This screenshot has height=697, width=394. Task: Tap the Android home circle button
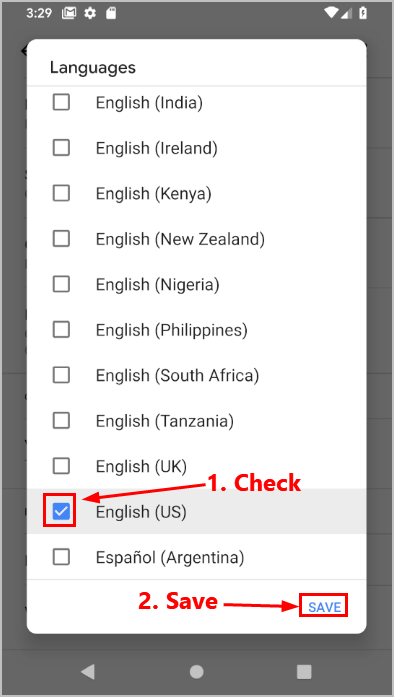tap(197, 672)
